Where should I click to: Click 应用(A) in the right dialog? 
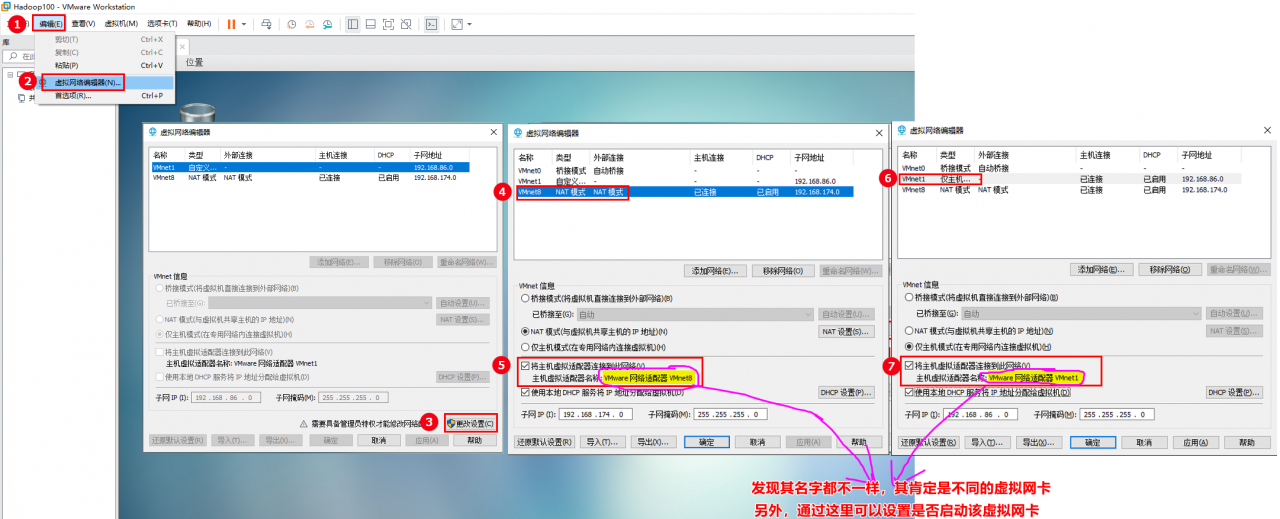pyautogui.click(x=1194, y=442)
